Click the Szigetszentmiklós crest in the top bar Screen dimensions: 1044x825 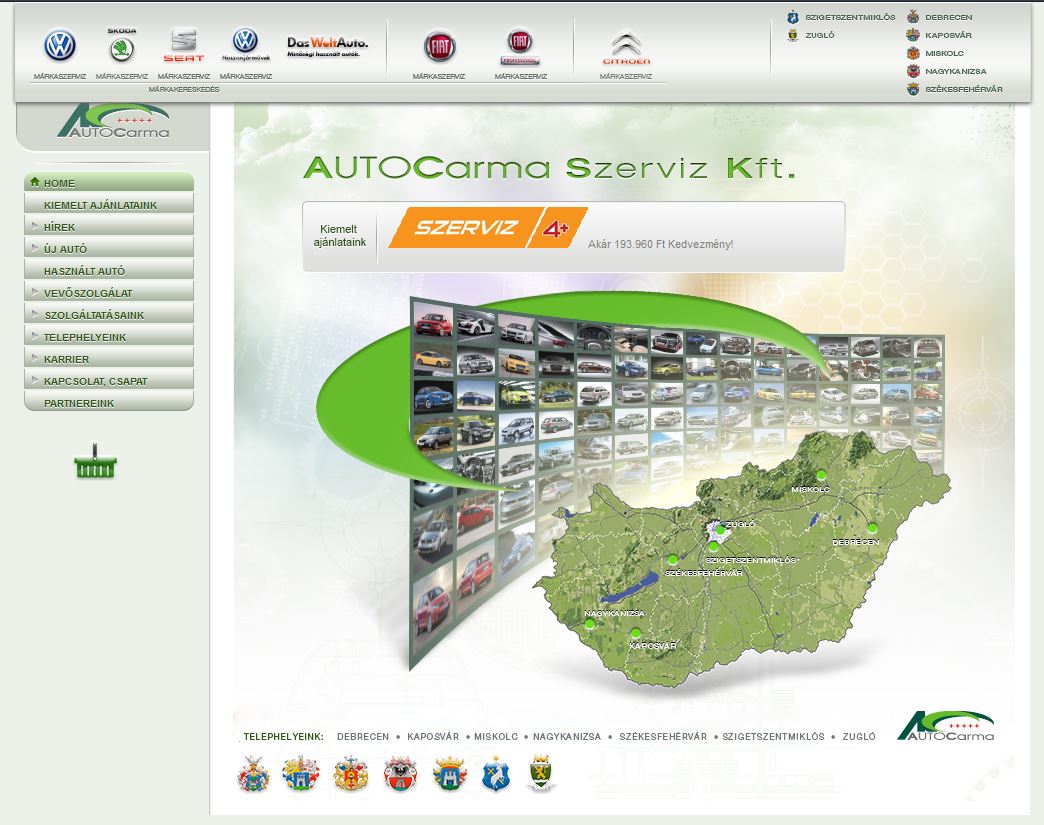tap(792, 17)
